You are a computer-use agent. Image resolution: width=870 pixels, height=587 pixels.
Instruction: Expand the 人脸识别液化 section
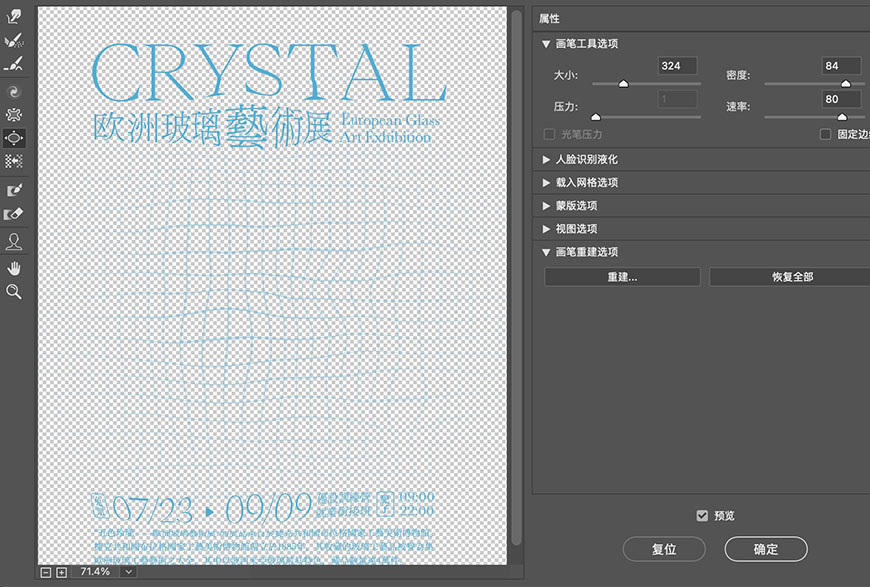[546, 160]
